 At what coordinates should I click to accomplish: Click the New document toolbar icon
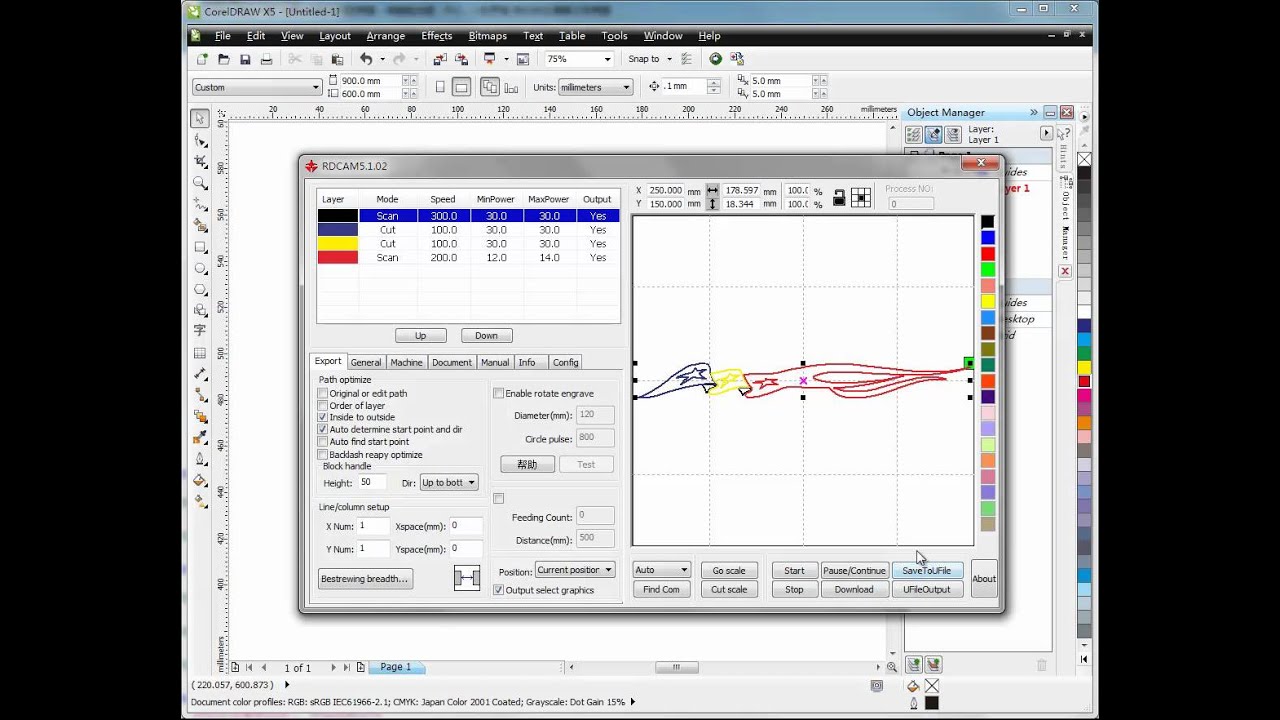click(x=202, y=59)
